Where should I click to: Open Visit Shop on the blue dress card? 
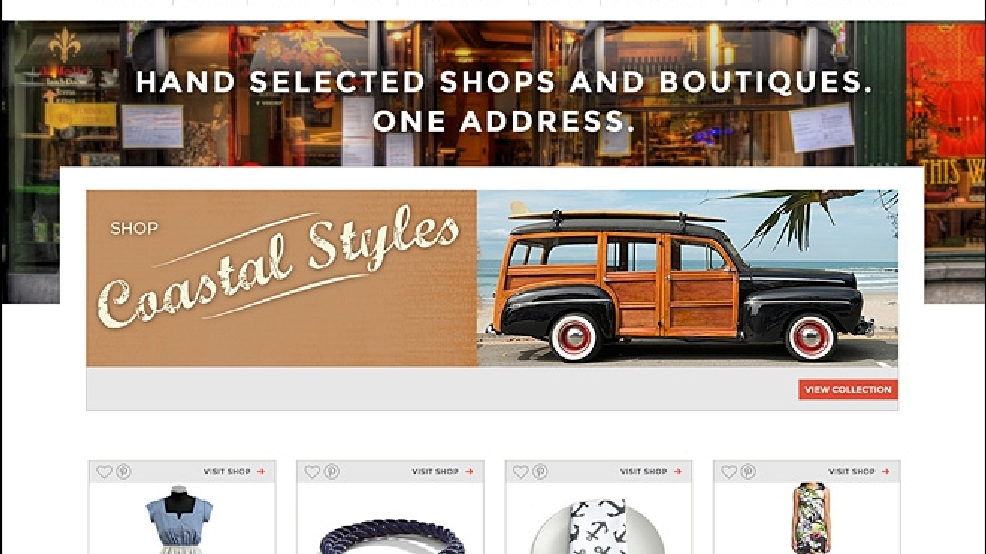tap(234, 471)
